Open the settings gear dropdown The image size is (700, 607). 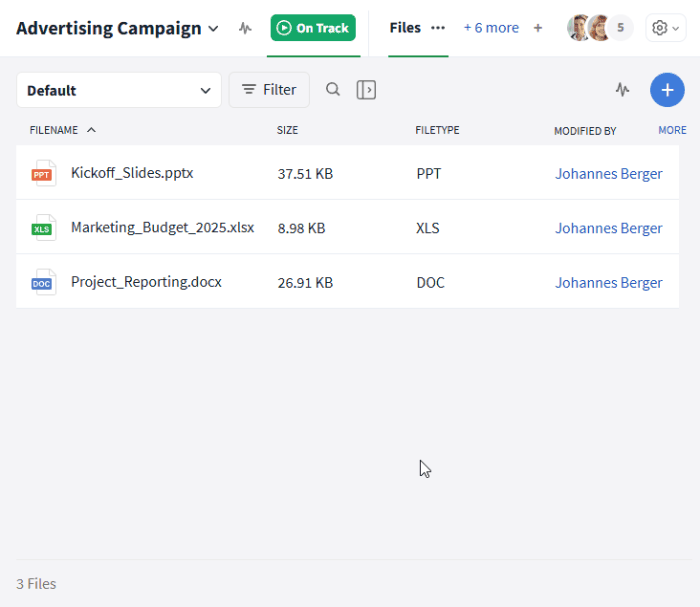click(665, 28)
